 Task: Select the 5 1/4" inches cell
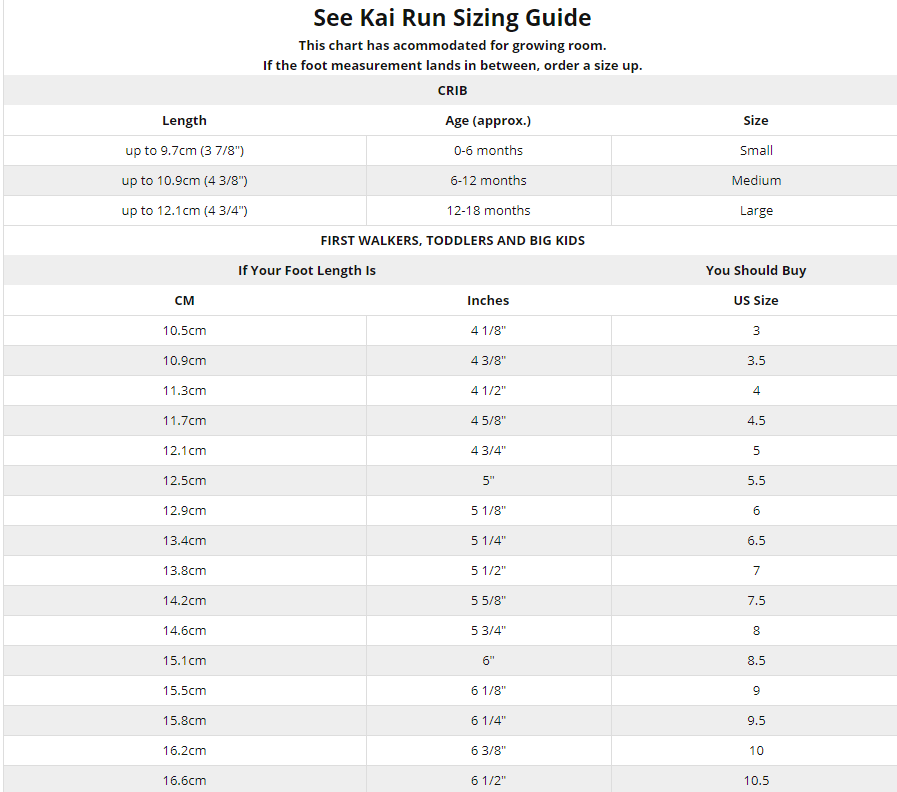click(488, 540)
